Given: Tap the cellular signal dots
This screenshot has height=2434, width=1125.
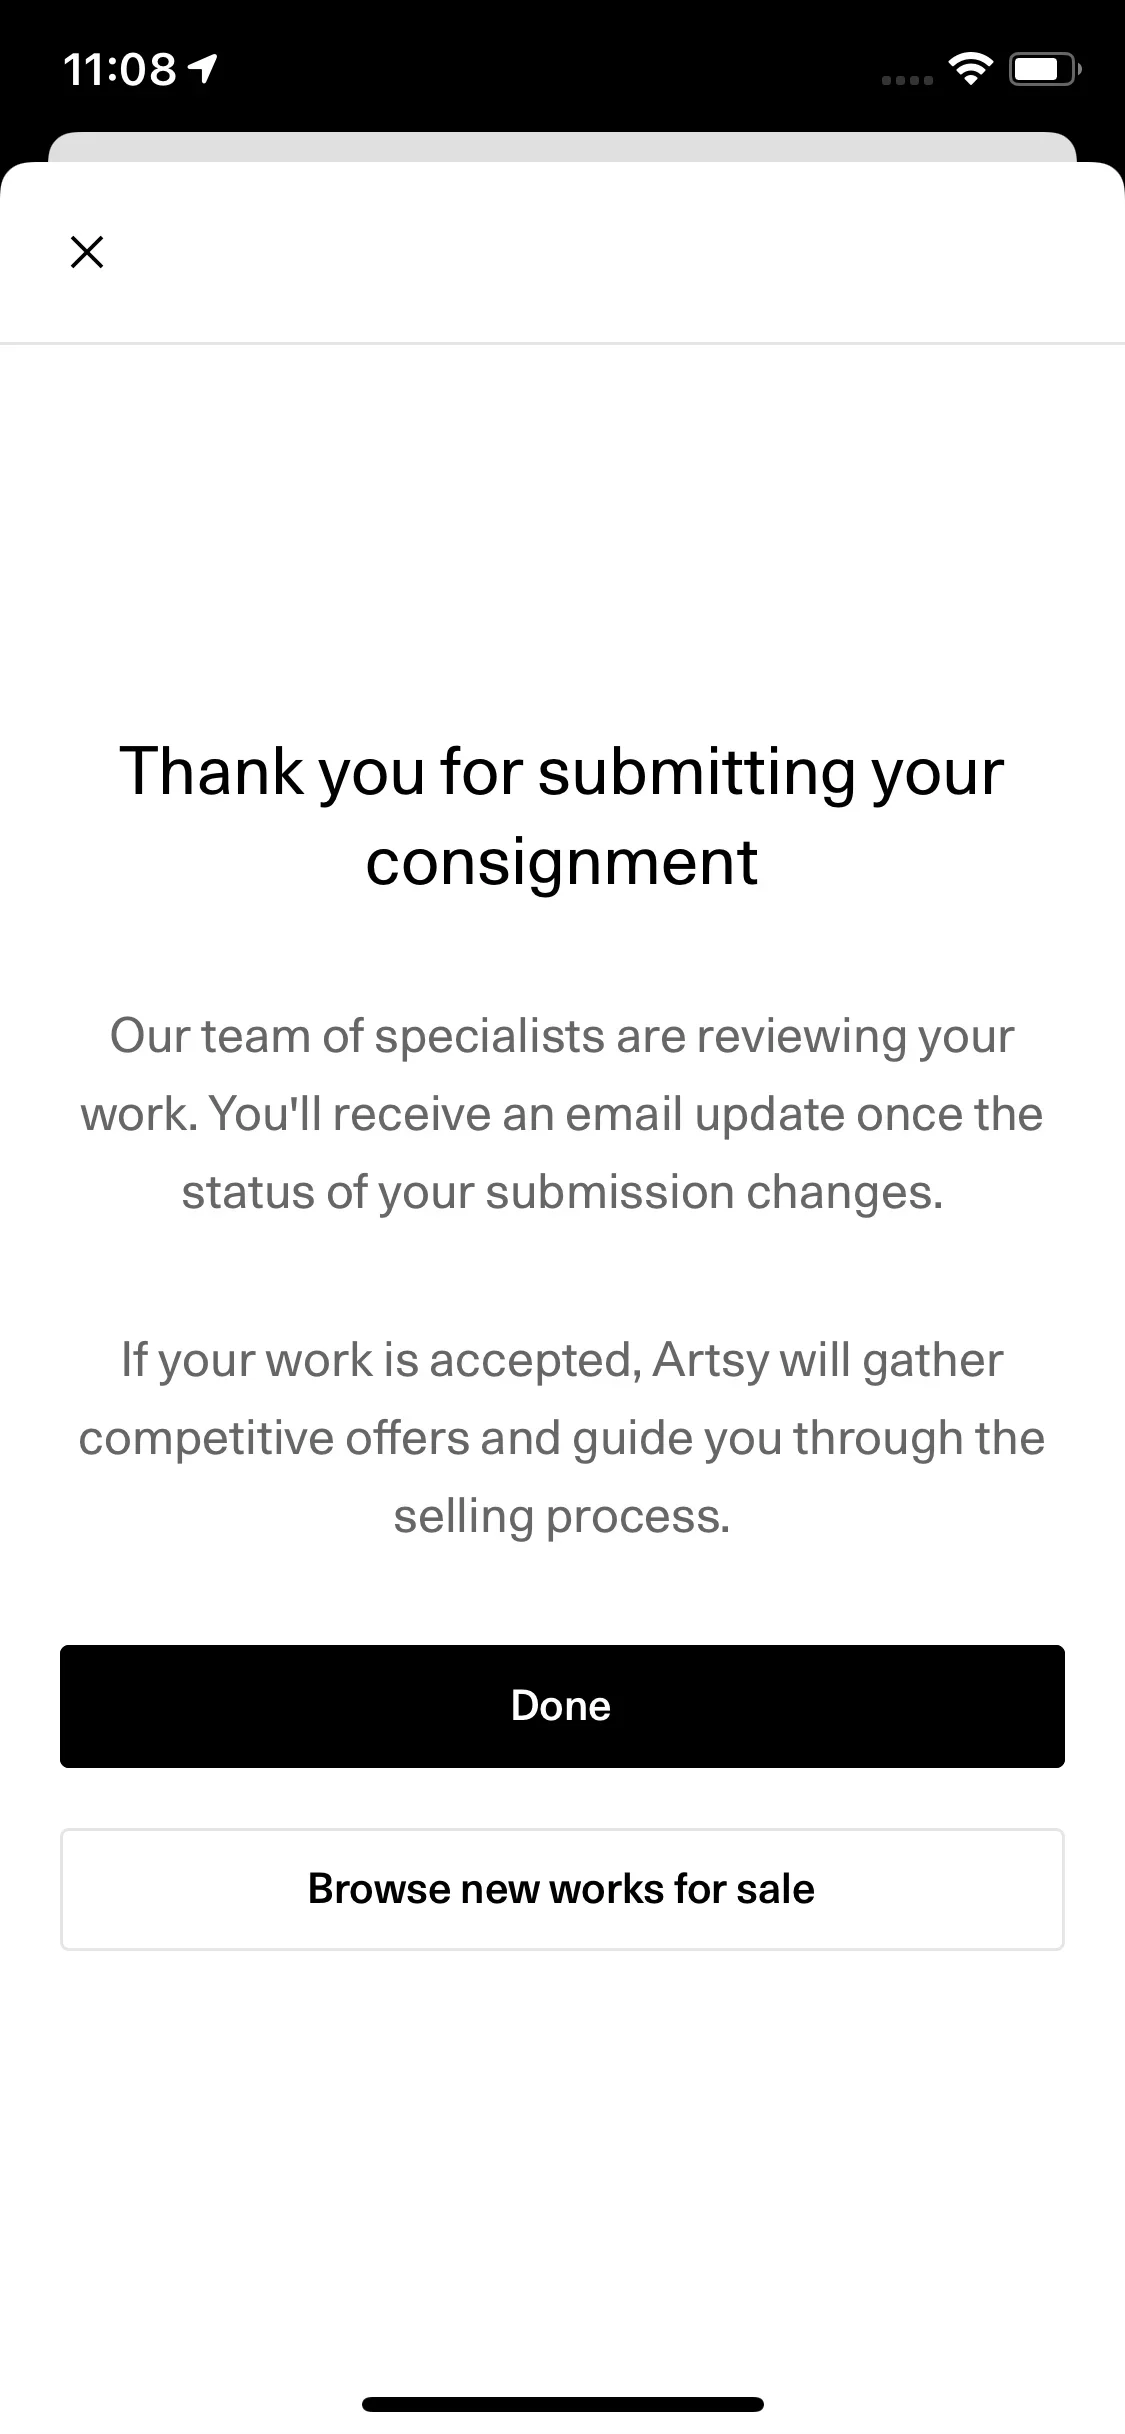Looking at the screenshot, I should tap(907, 79).
